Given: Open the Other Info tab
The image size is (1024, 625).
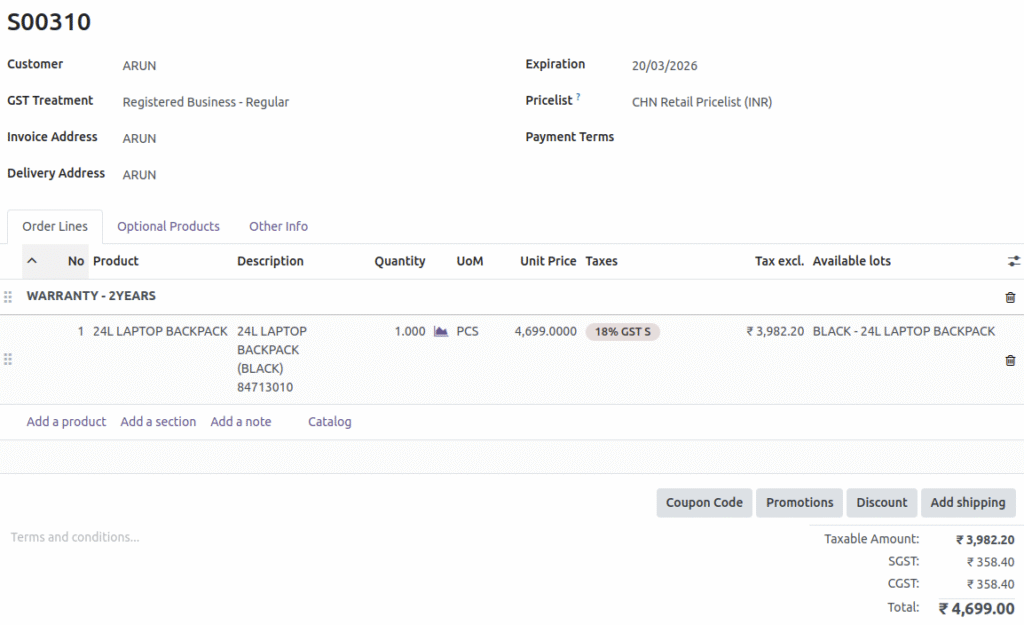Looking at the screenshot, I should click(x=278, y=226).
